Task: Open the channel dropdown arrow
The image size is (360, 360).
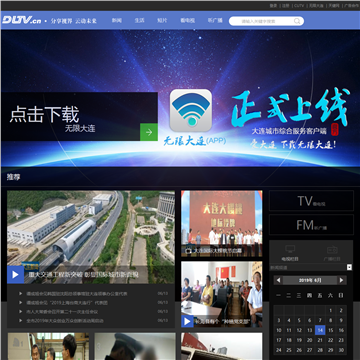Action: click(349, 267)
